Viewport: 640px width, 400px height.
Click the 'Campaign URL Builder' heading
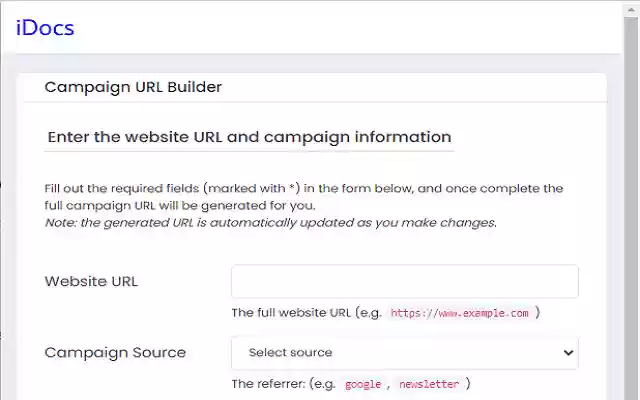(133, 87)
